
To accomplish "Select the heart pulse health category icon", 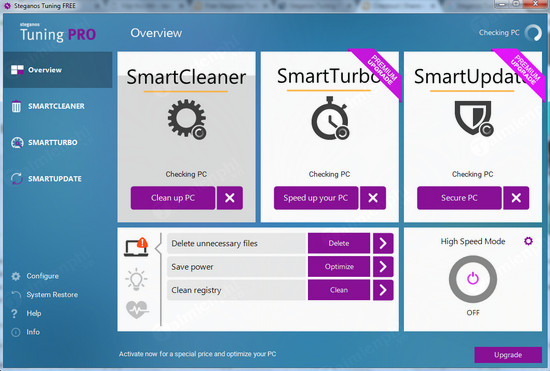I will point(137,310).
